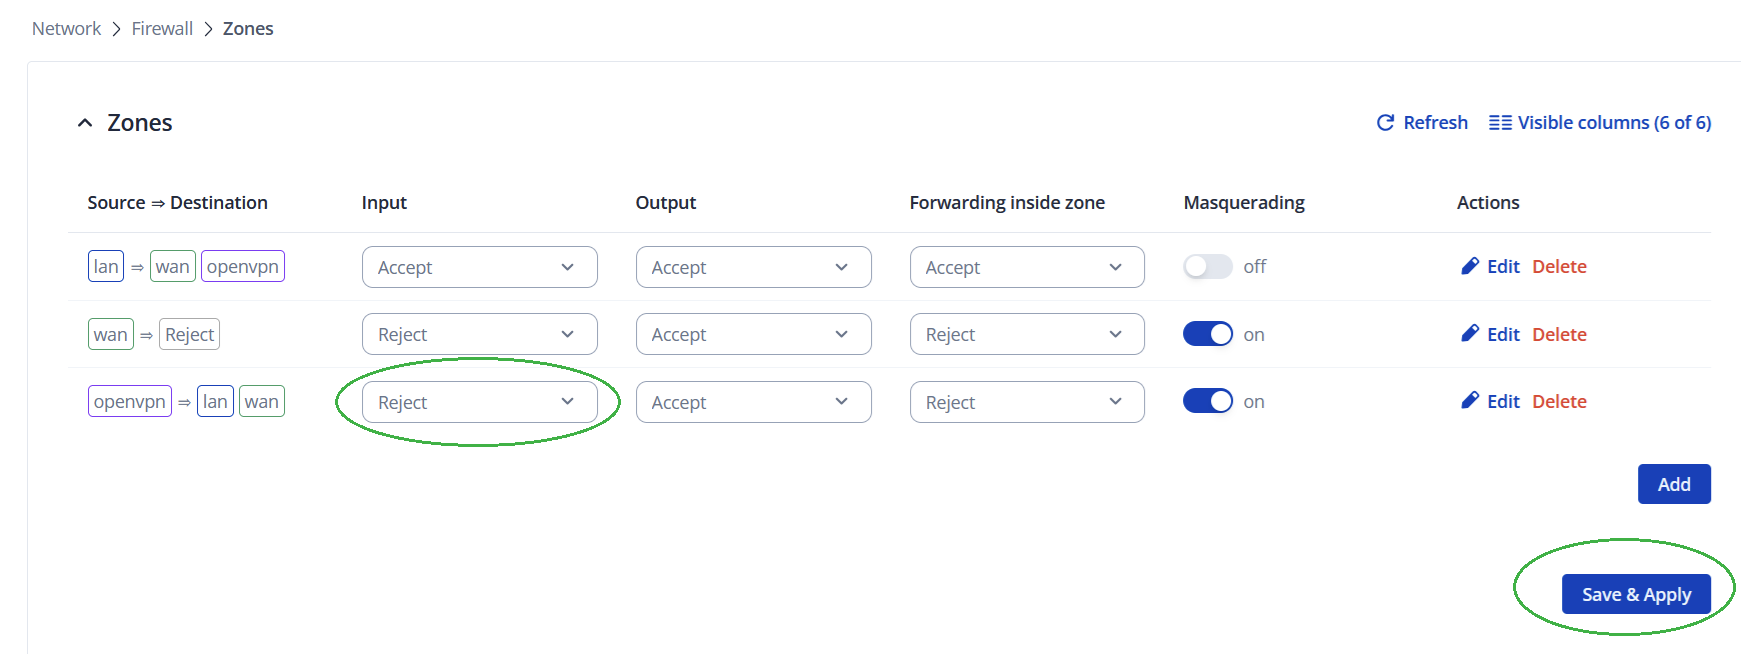Open the Input dropdown for openvpn zone
Screen dimensions: 1741x654
479,402
